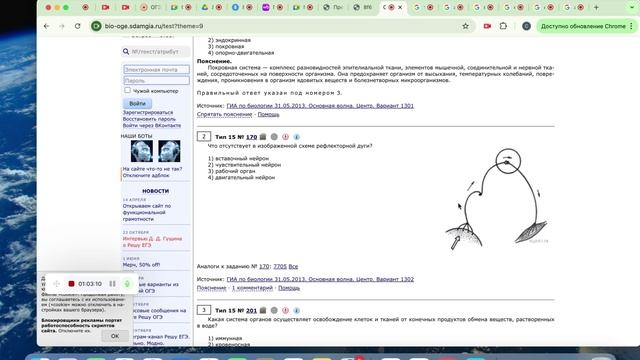Click the blue info icon for task № 170

[x=297, y=137]
